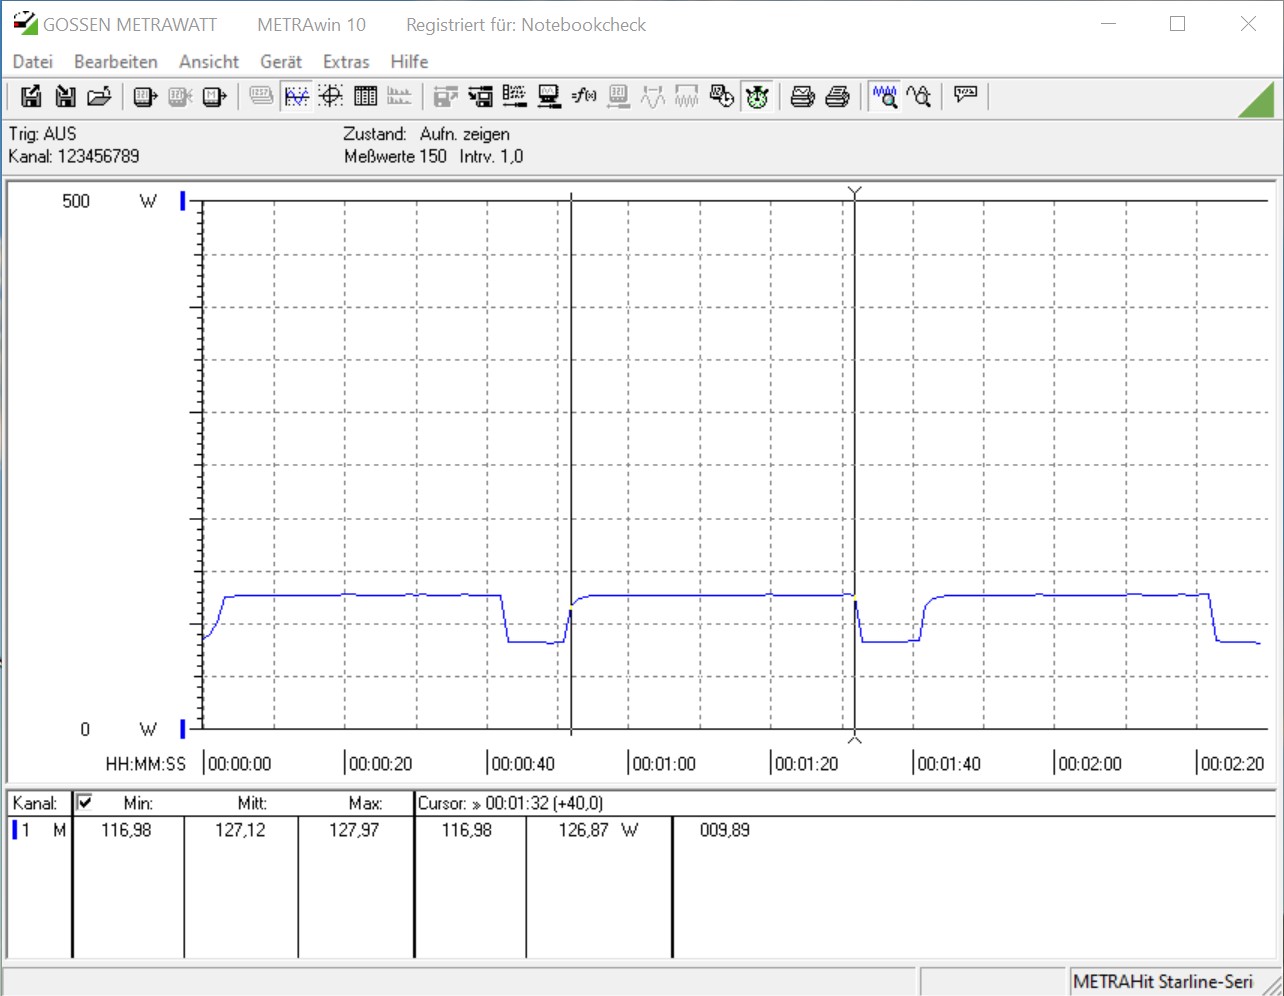The width and height of the screenshot is (1284, 996).
Task: Click the crosshair XY display icon
Action: point(331,96)
